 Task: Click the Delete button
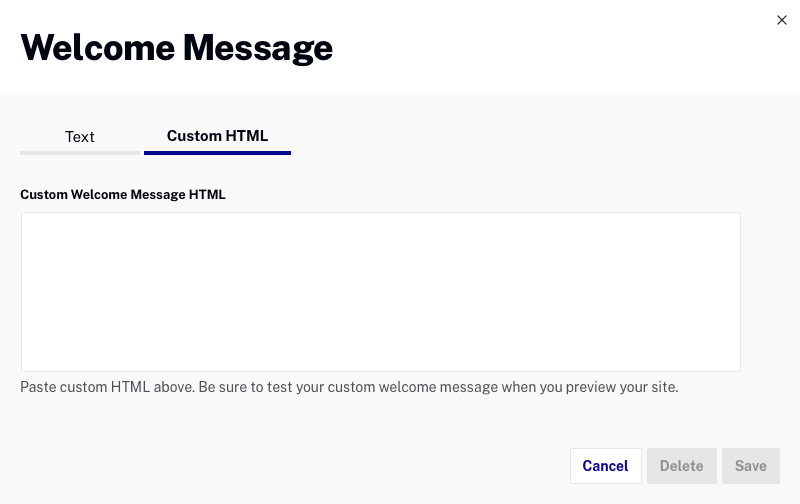pos(682,466)
